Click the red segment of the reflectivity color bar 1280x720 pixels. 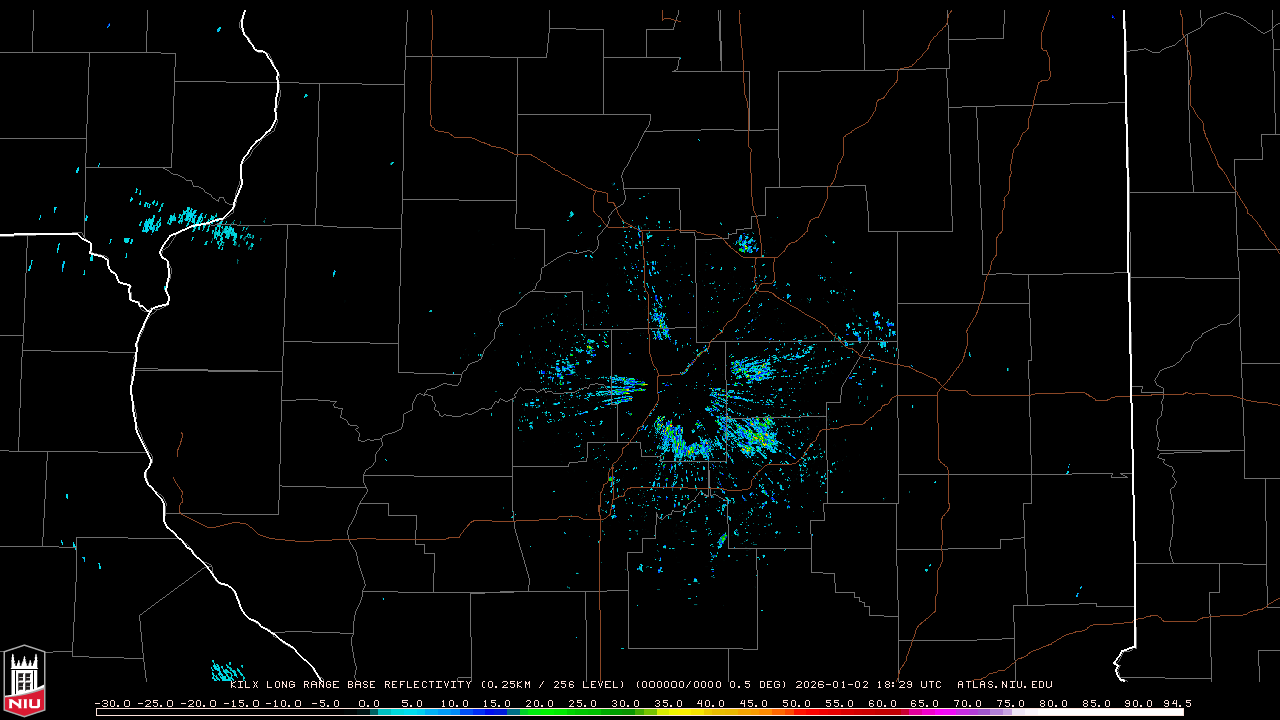tap(845, 712)
